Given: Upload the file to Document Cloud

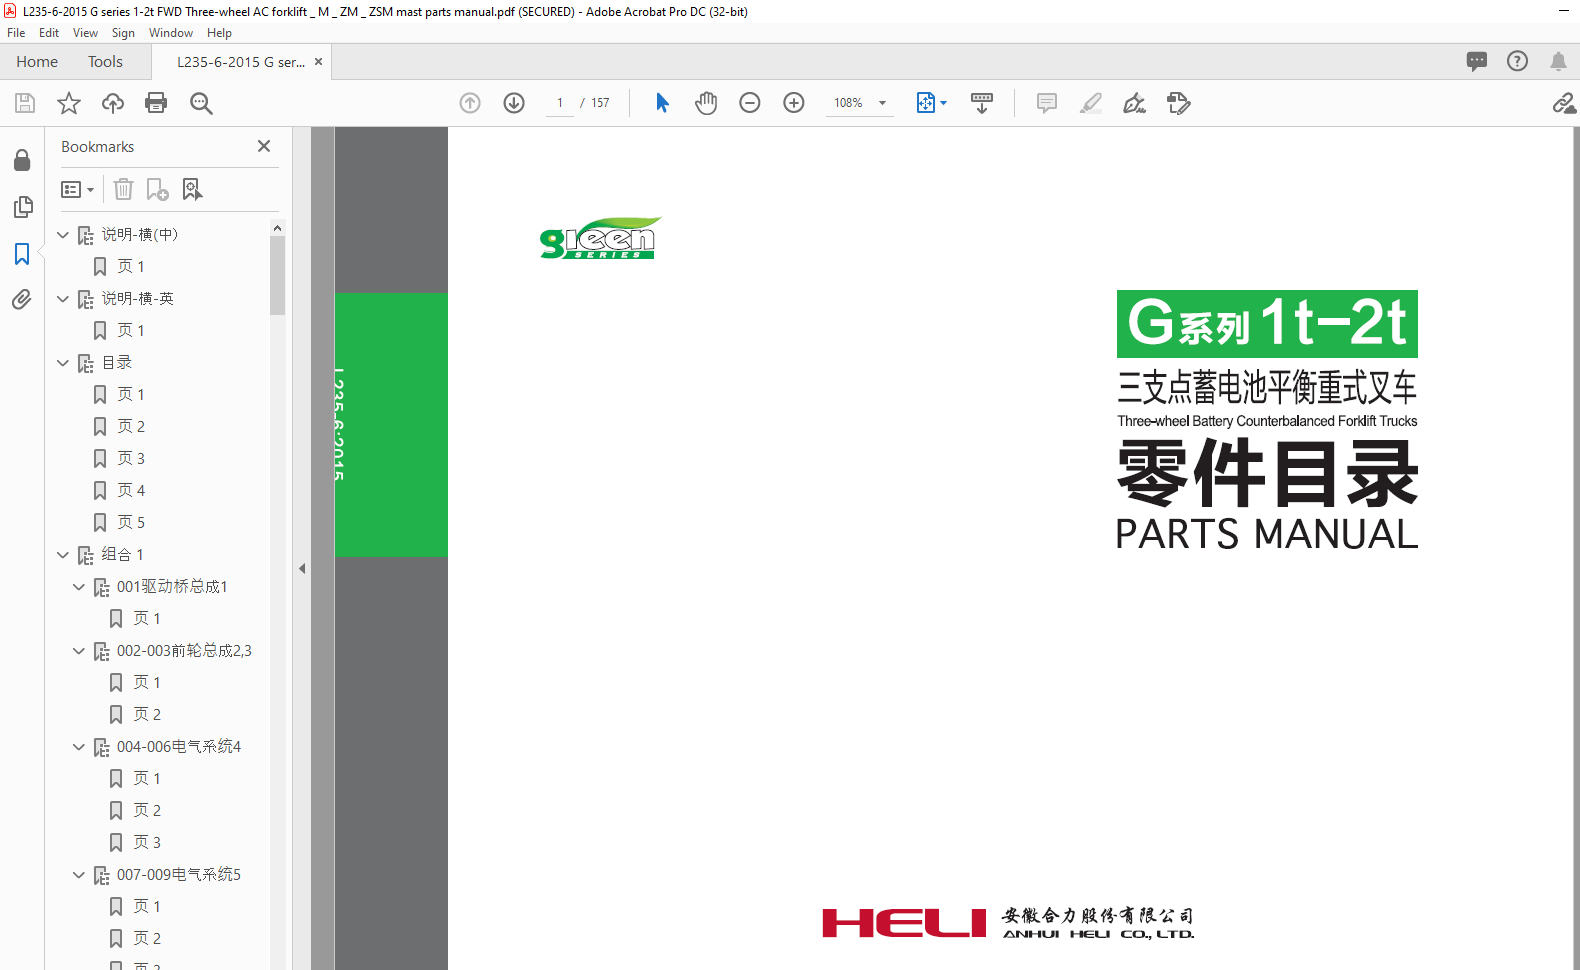Looking at the screenshot, I should [x=113, y=103].
